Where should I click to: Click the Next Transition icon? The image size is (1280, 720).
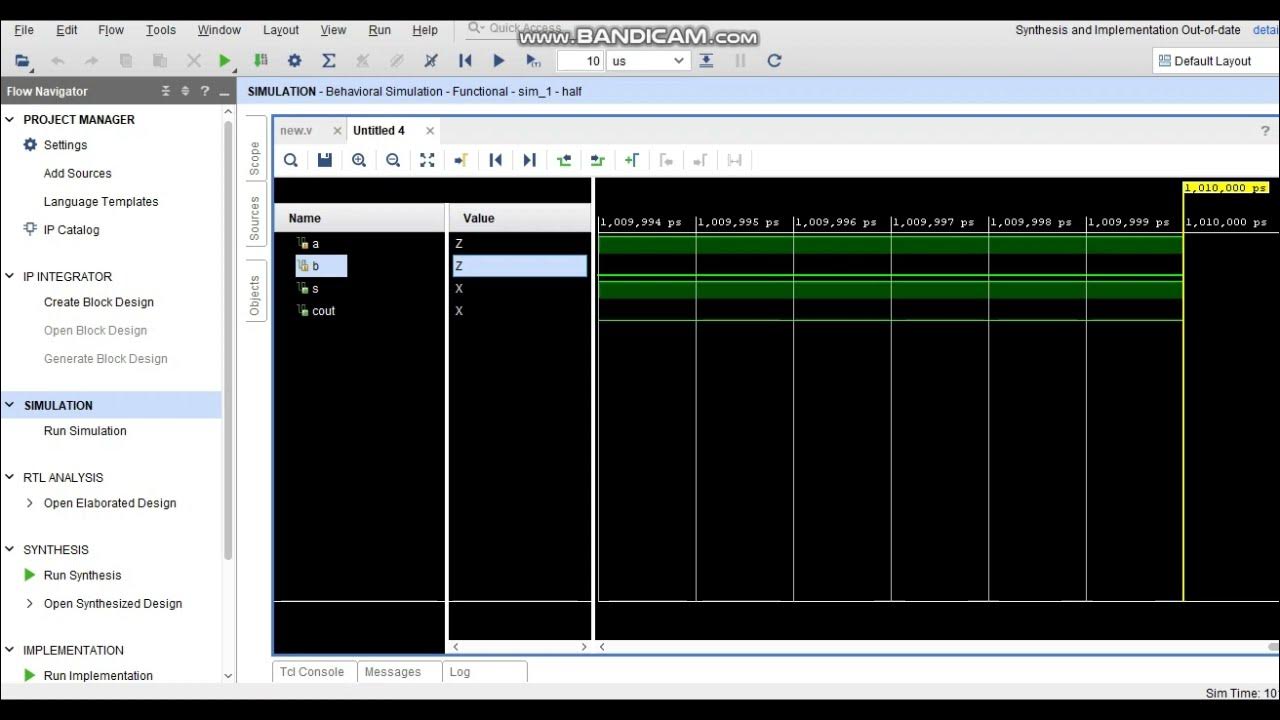(x=598, y=160)
